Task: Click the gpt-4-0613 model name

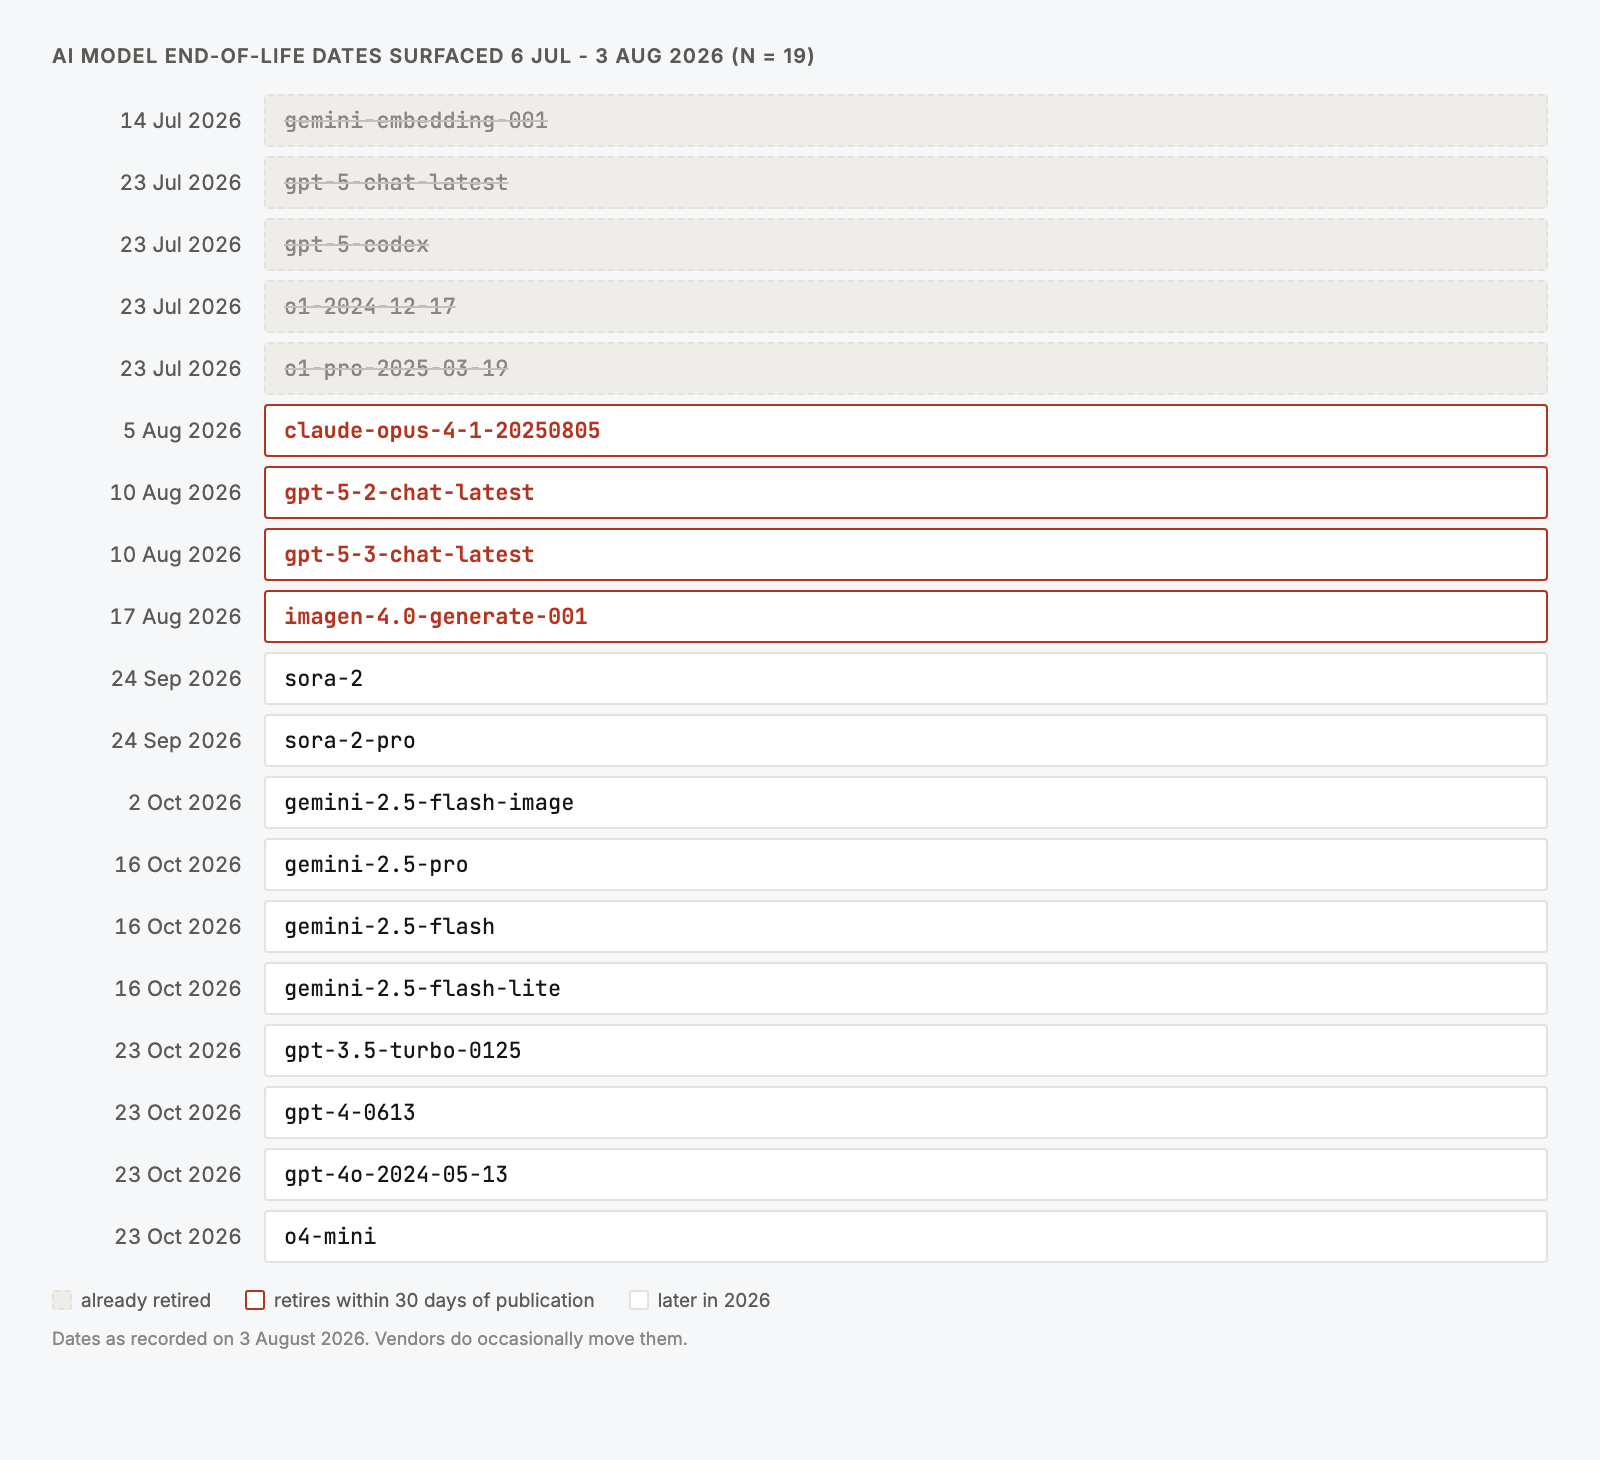Action: click(350, 1113)
